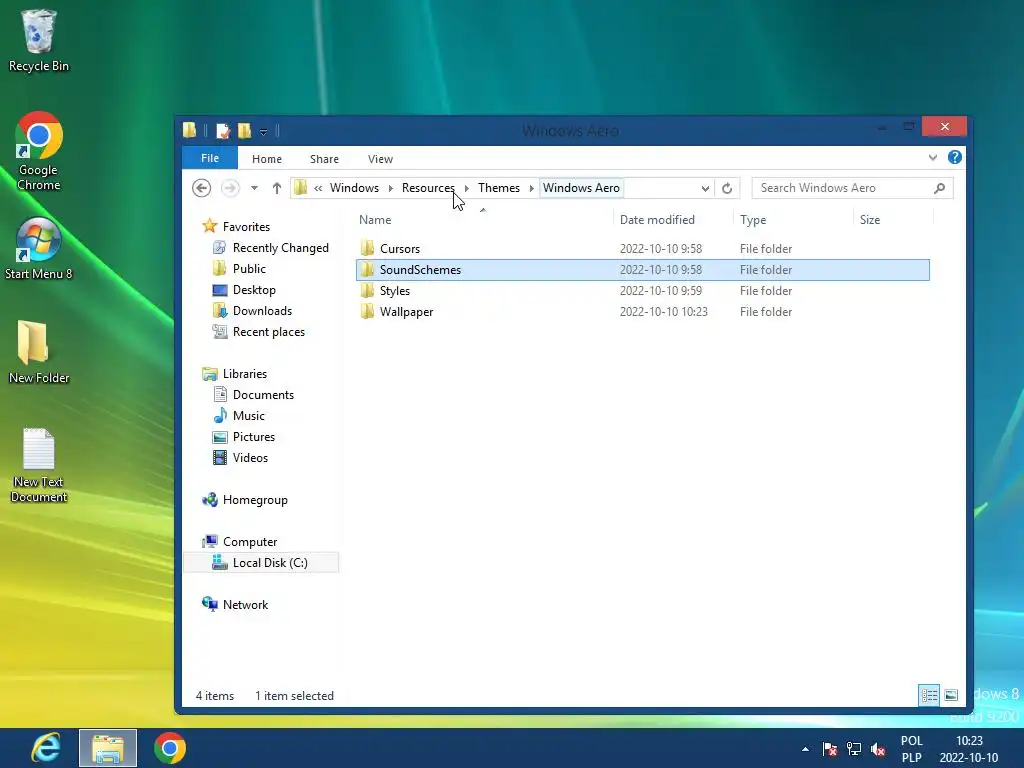This screenshot has height=768, width=1024.
Task: Expand arrow after Windows breadcrumb
Action: tap(391, 188)
